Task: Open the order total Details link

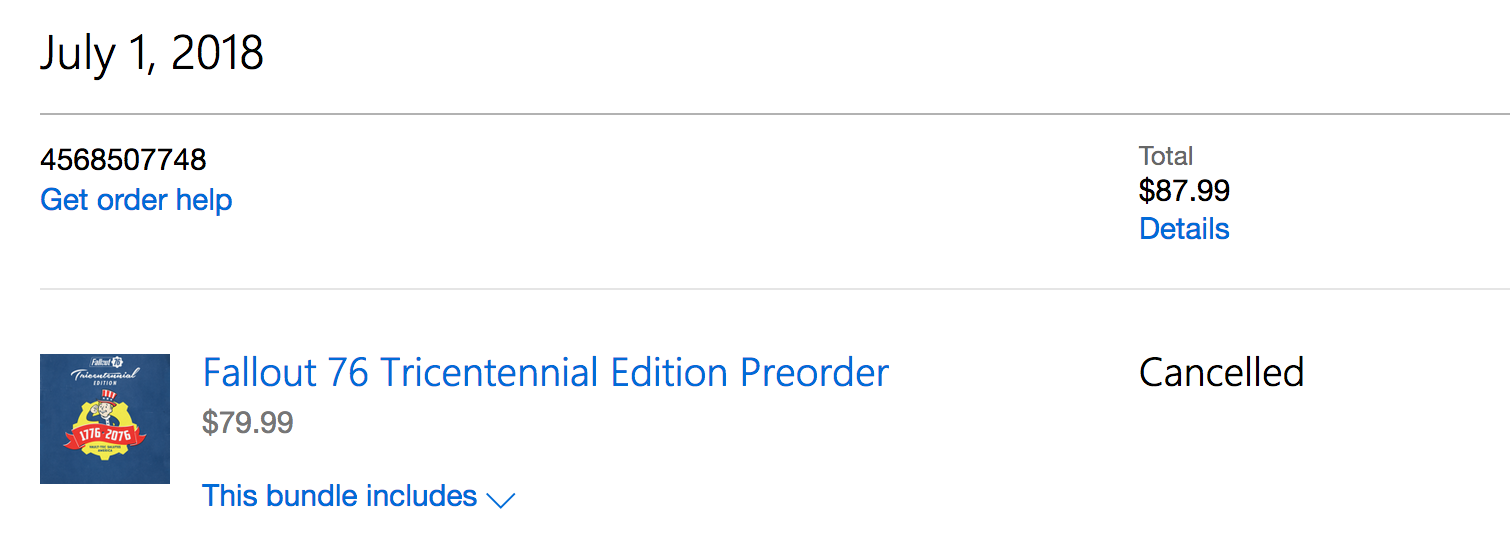Action: tap(1184, 229)
